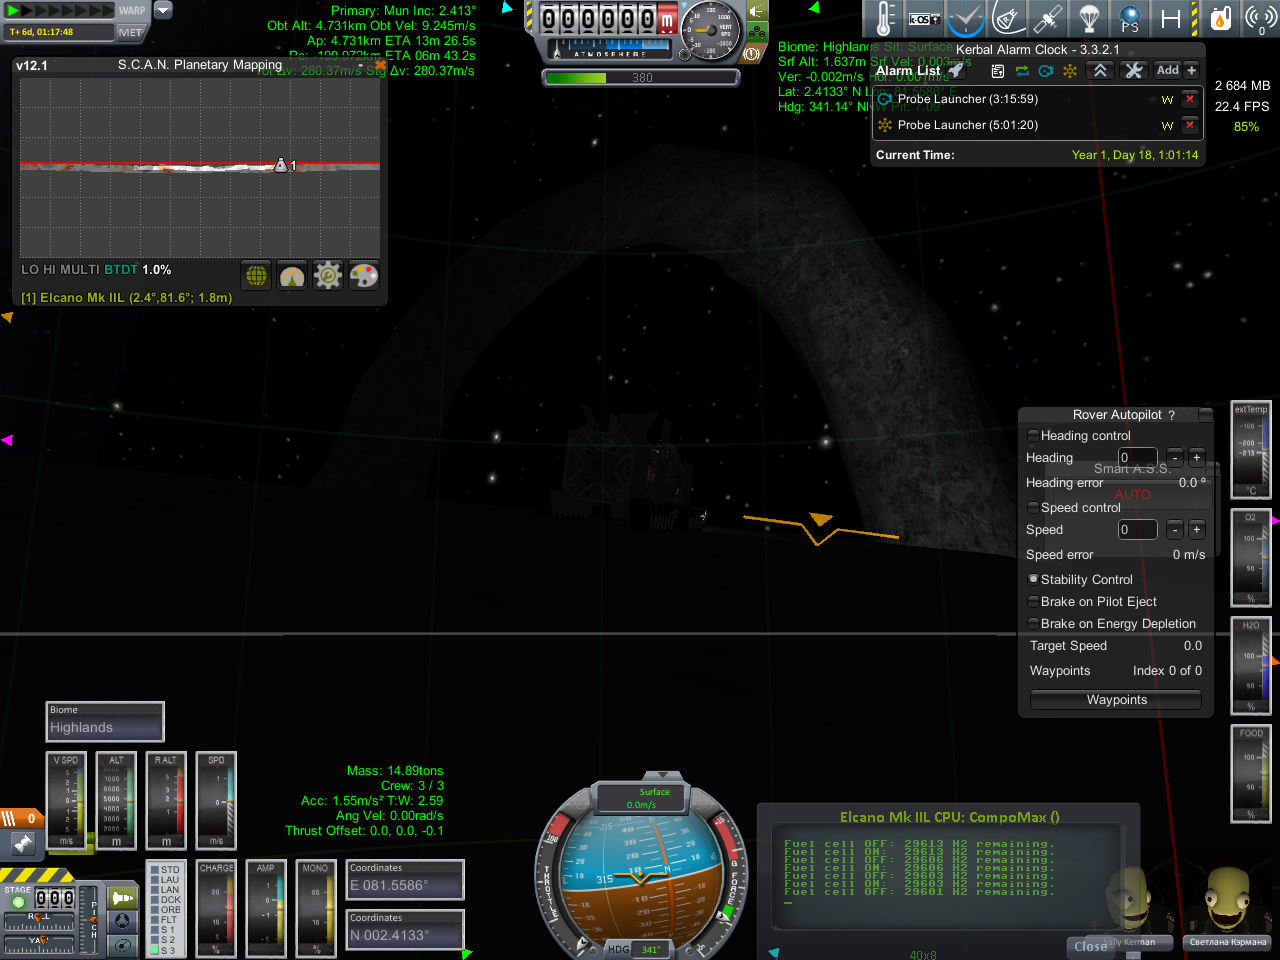Screen dimensions: 1280x960
Task: Click the green transfer arrows alarm filter icon
Action: pyautogui.click(x=1022, y=71)
